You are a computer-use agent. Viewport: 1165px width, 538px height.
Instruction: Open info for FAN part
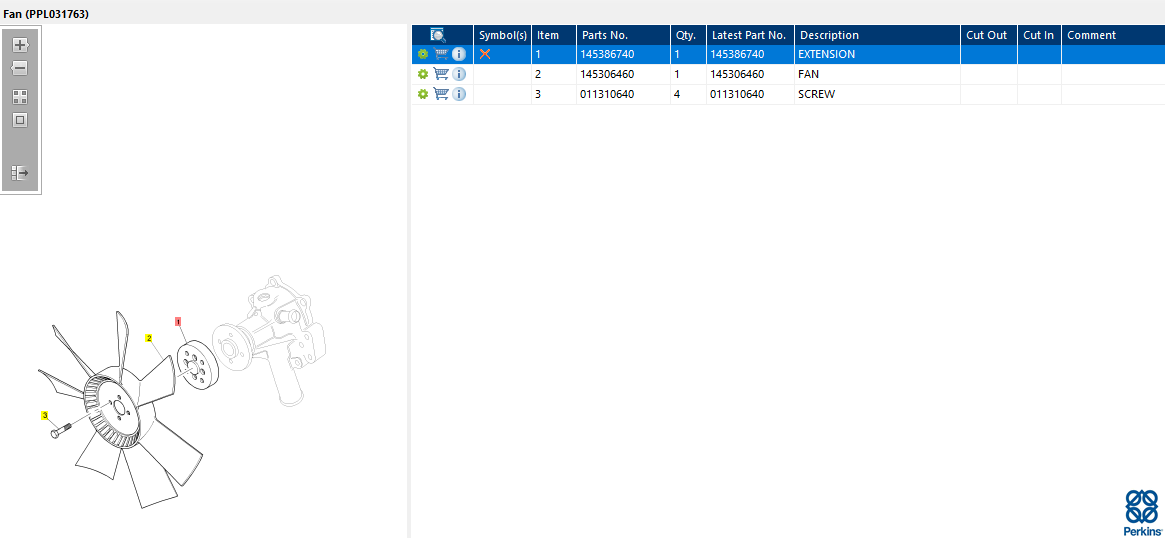pos(459,74)
